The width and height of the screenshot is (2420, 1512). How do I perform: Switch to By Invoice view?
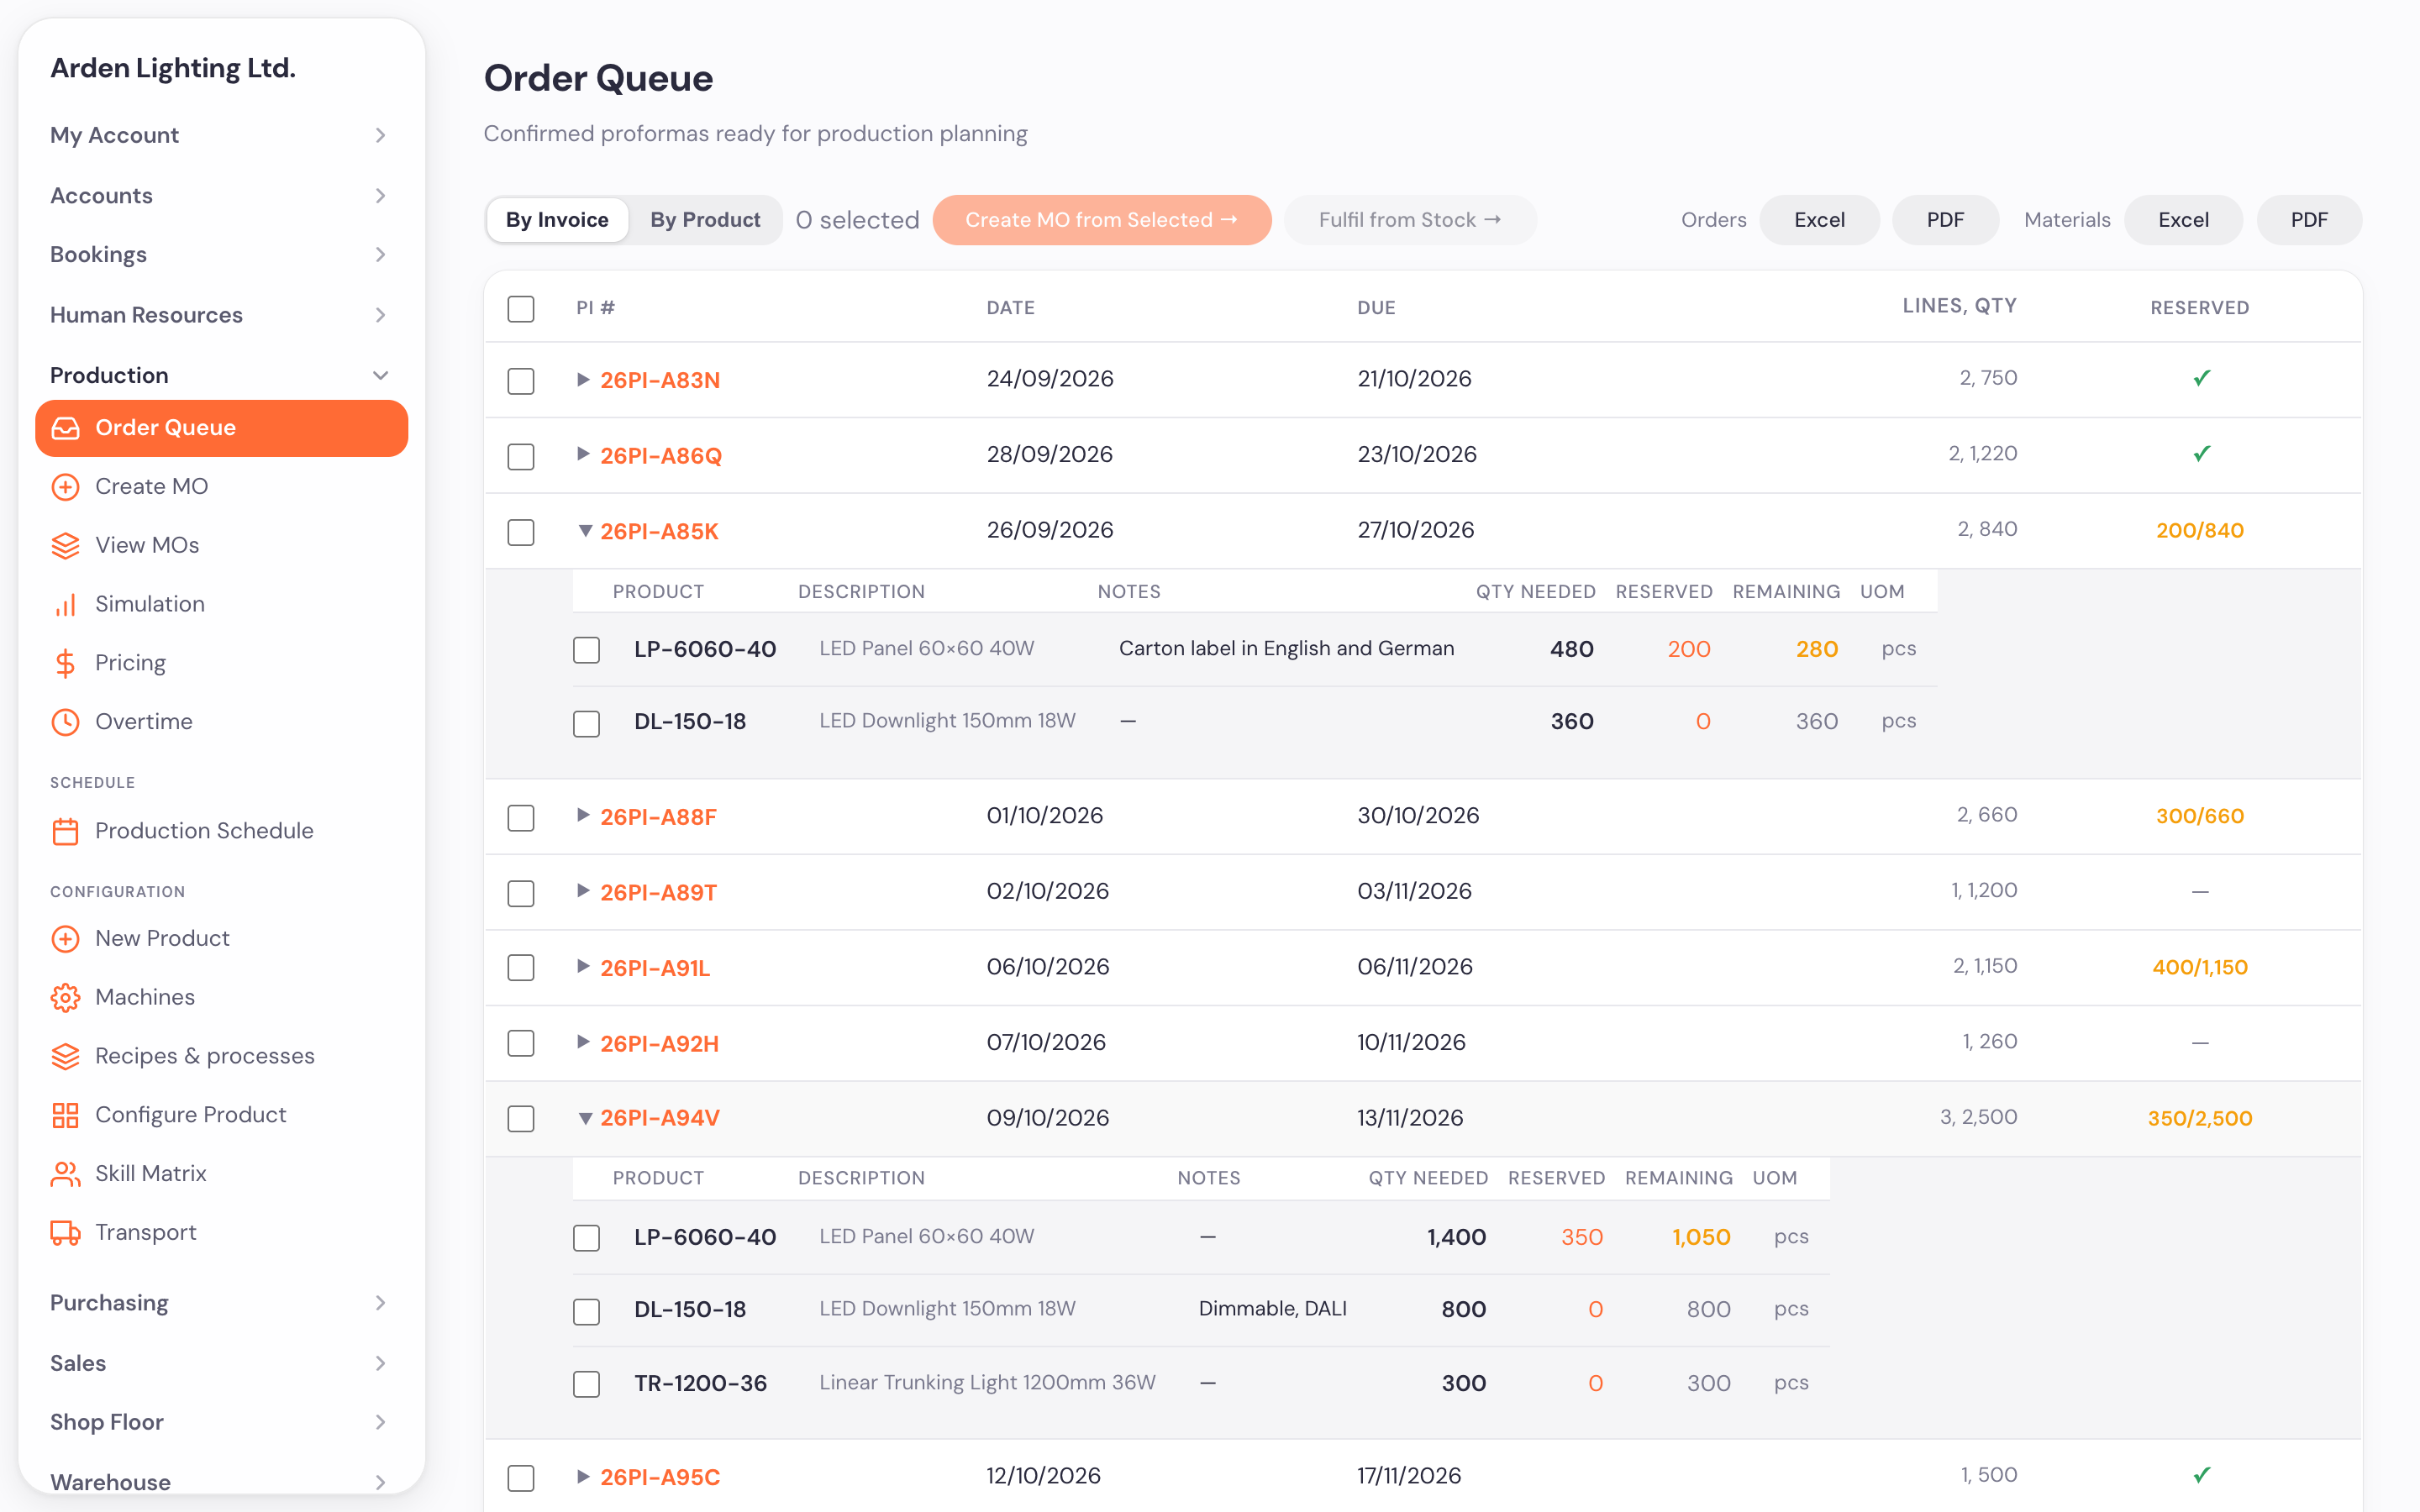[557, 220]
